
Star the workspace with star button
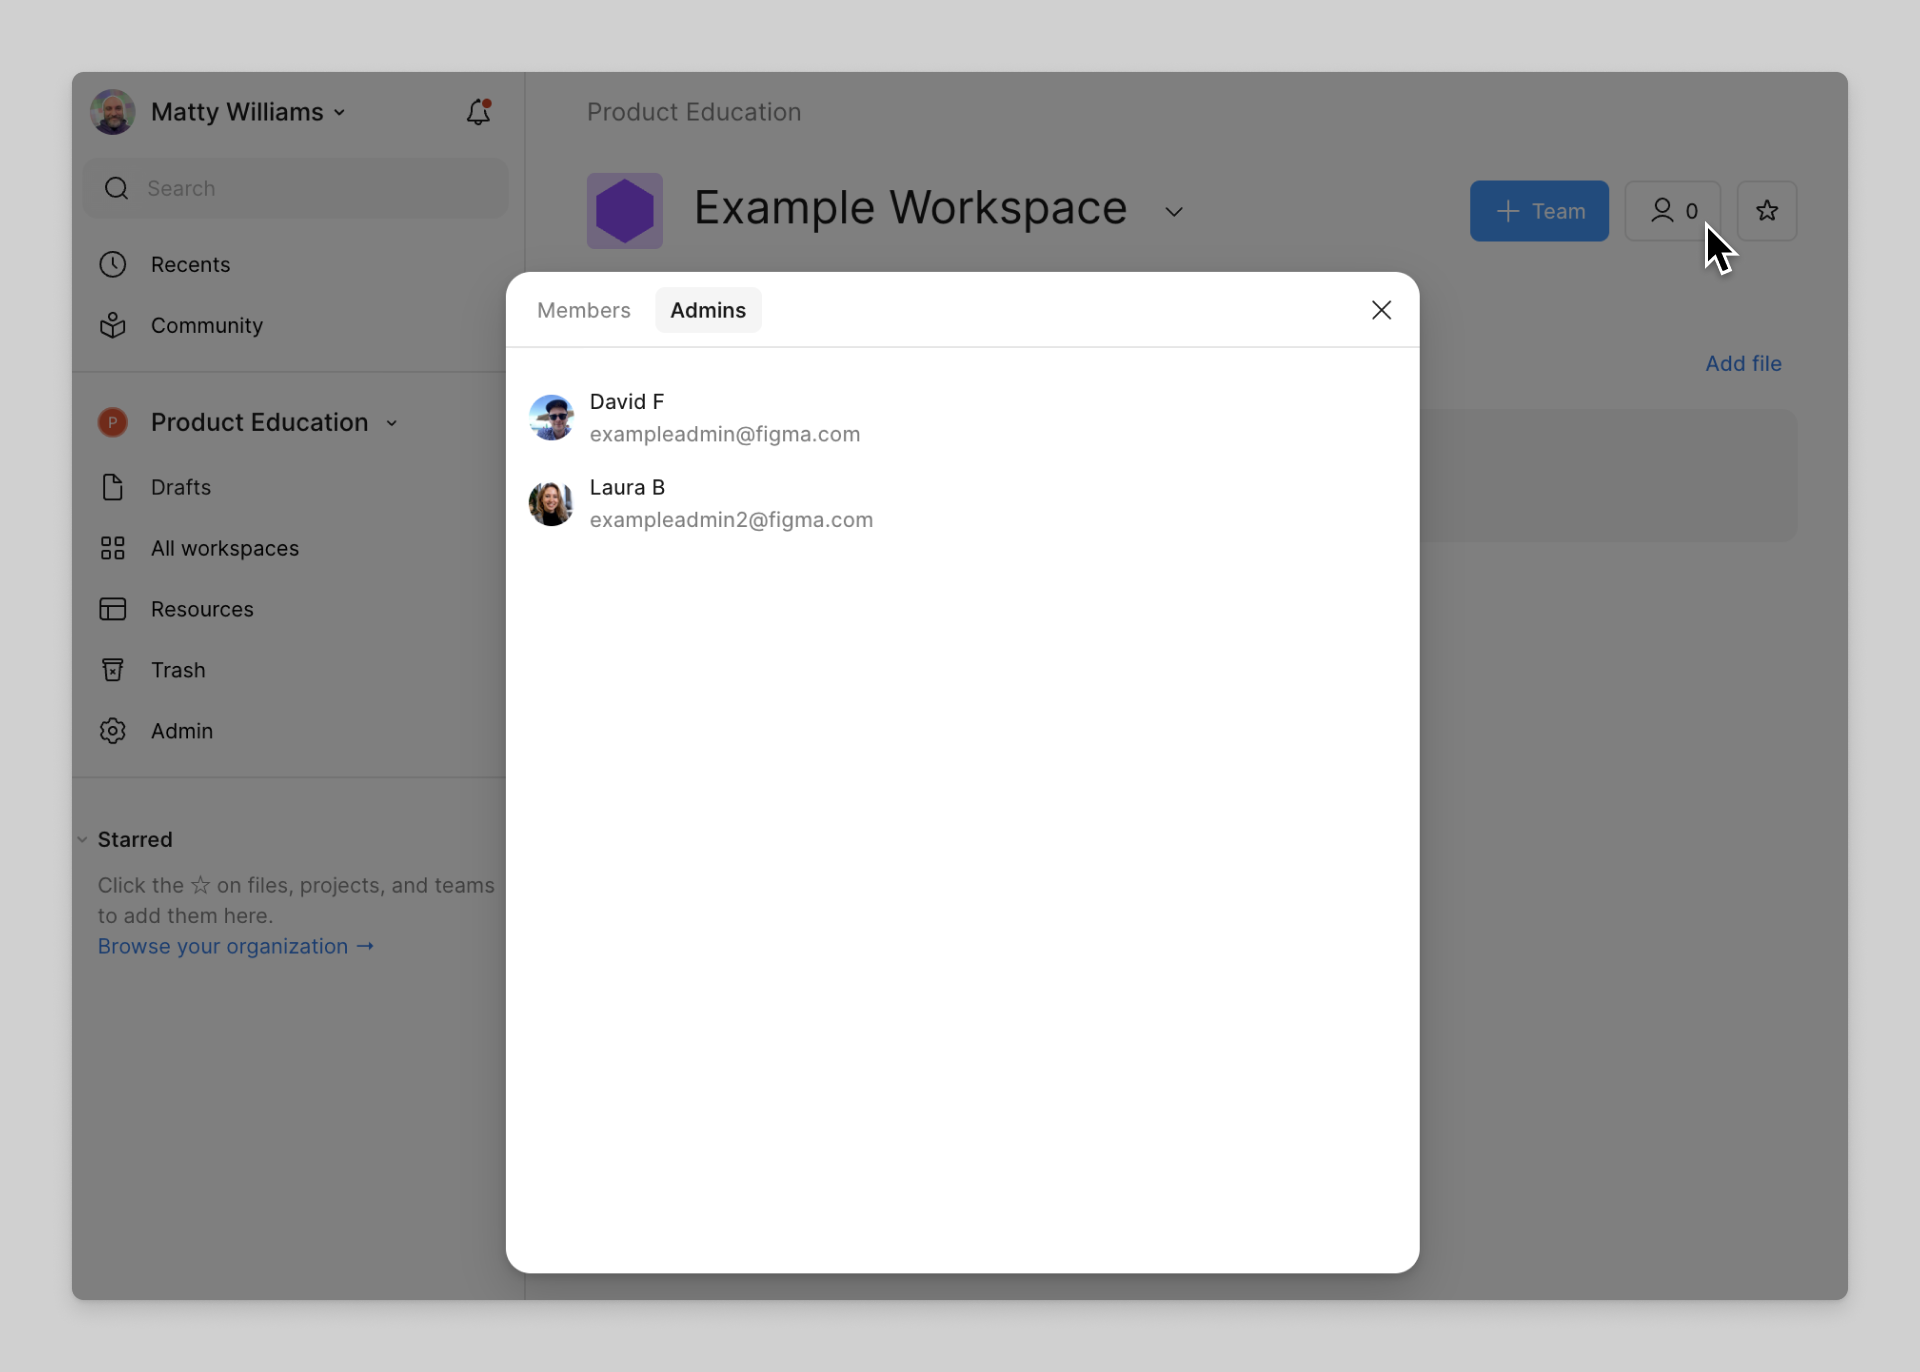1766,211
